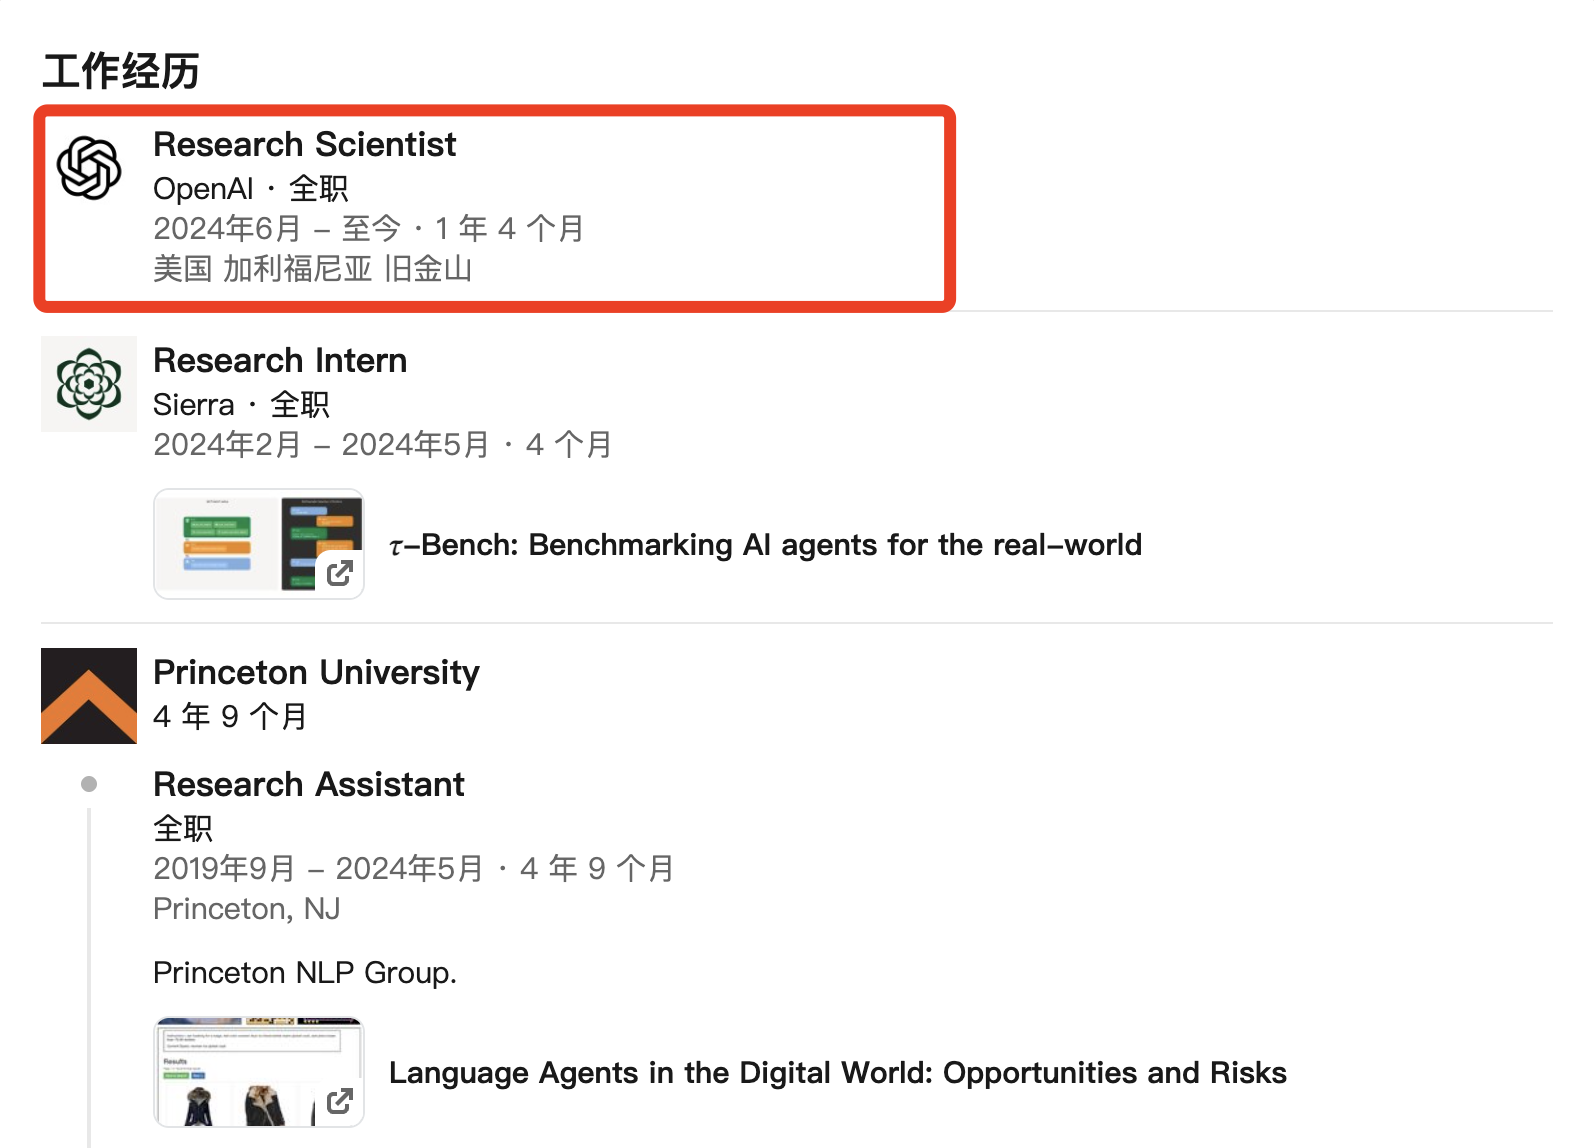The image size is (1594, 1148).
Task: Click external link icon on τ-Bench thumbnail
Action: pyautogui.click(x=340, y=573)
